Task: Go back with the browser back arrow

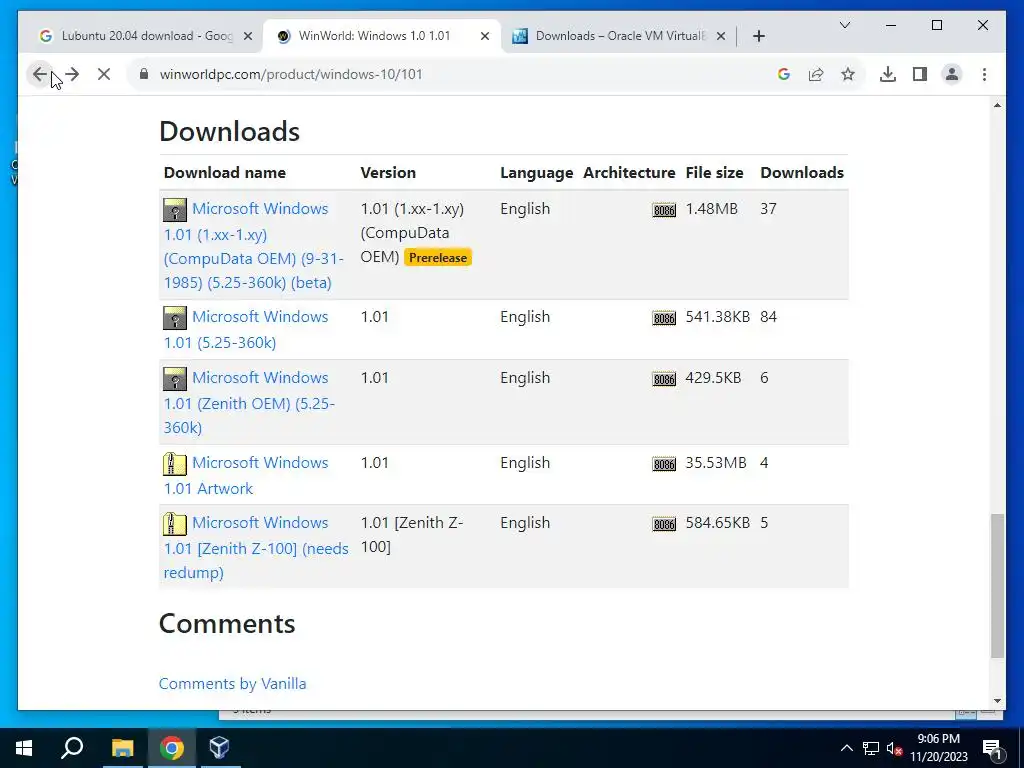Action: 39,74
